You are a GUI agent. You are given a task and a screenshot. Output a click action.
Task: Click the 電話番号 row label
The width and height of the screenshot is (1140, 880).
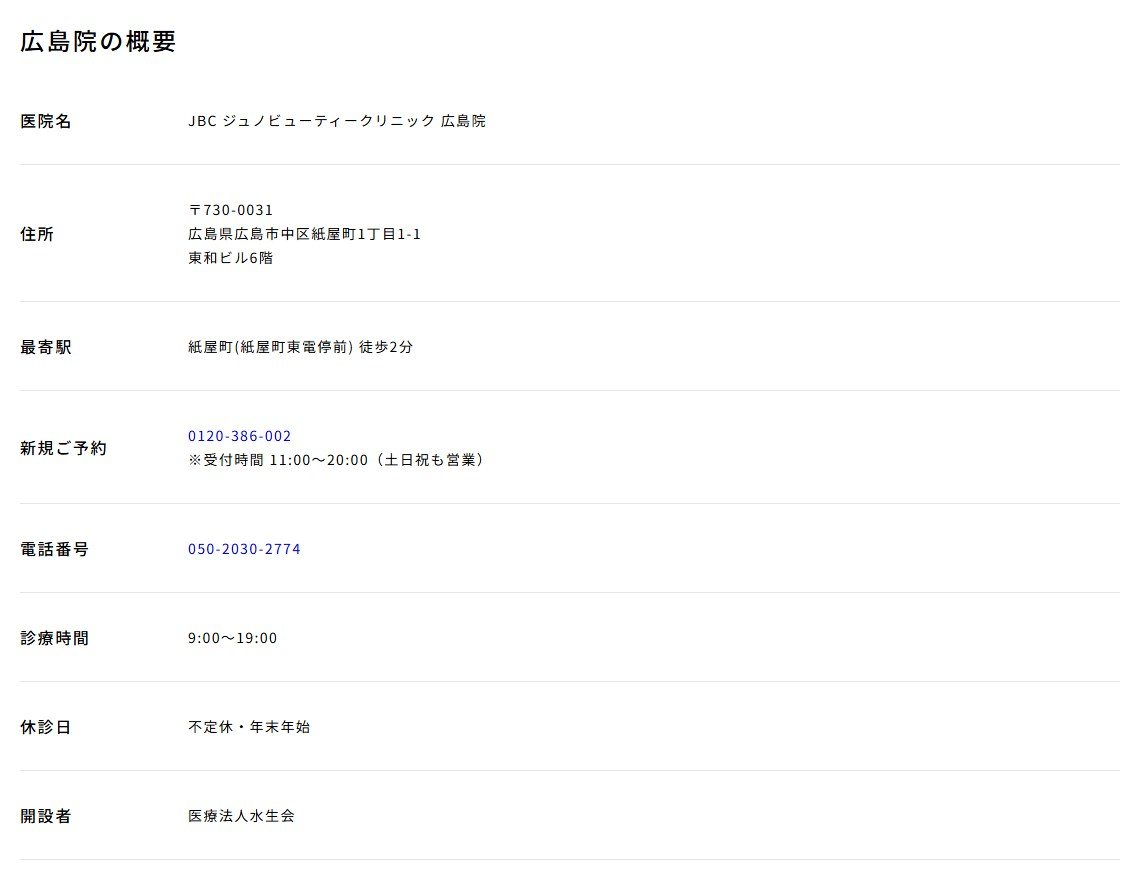coord(55,550)
